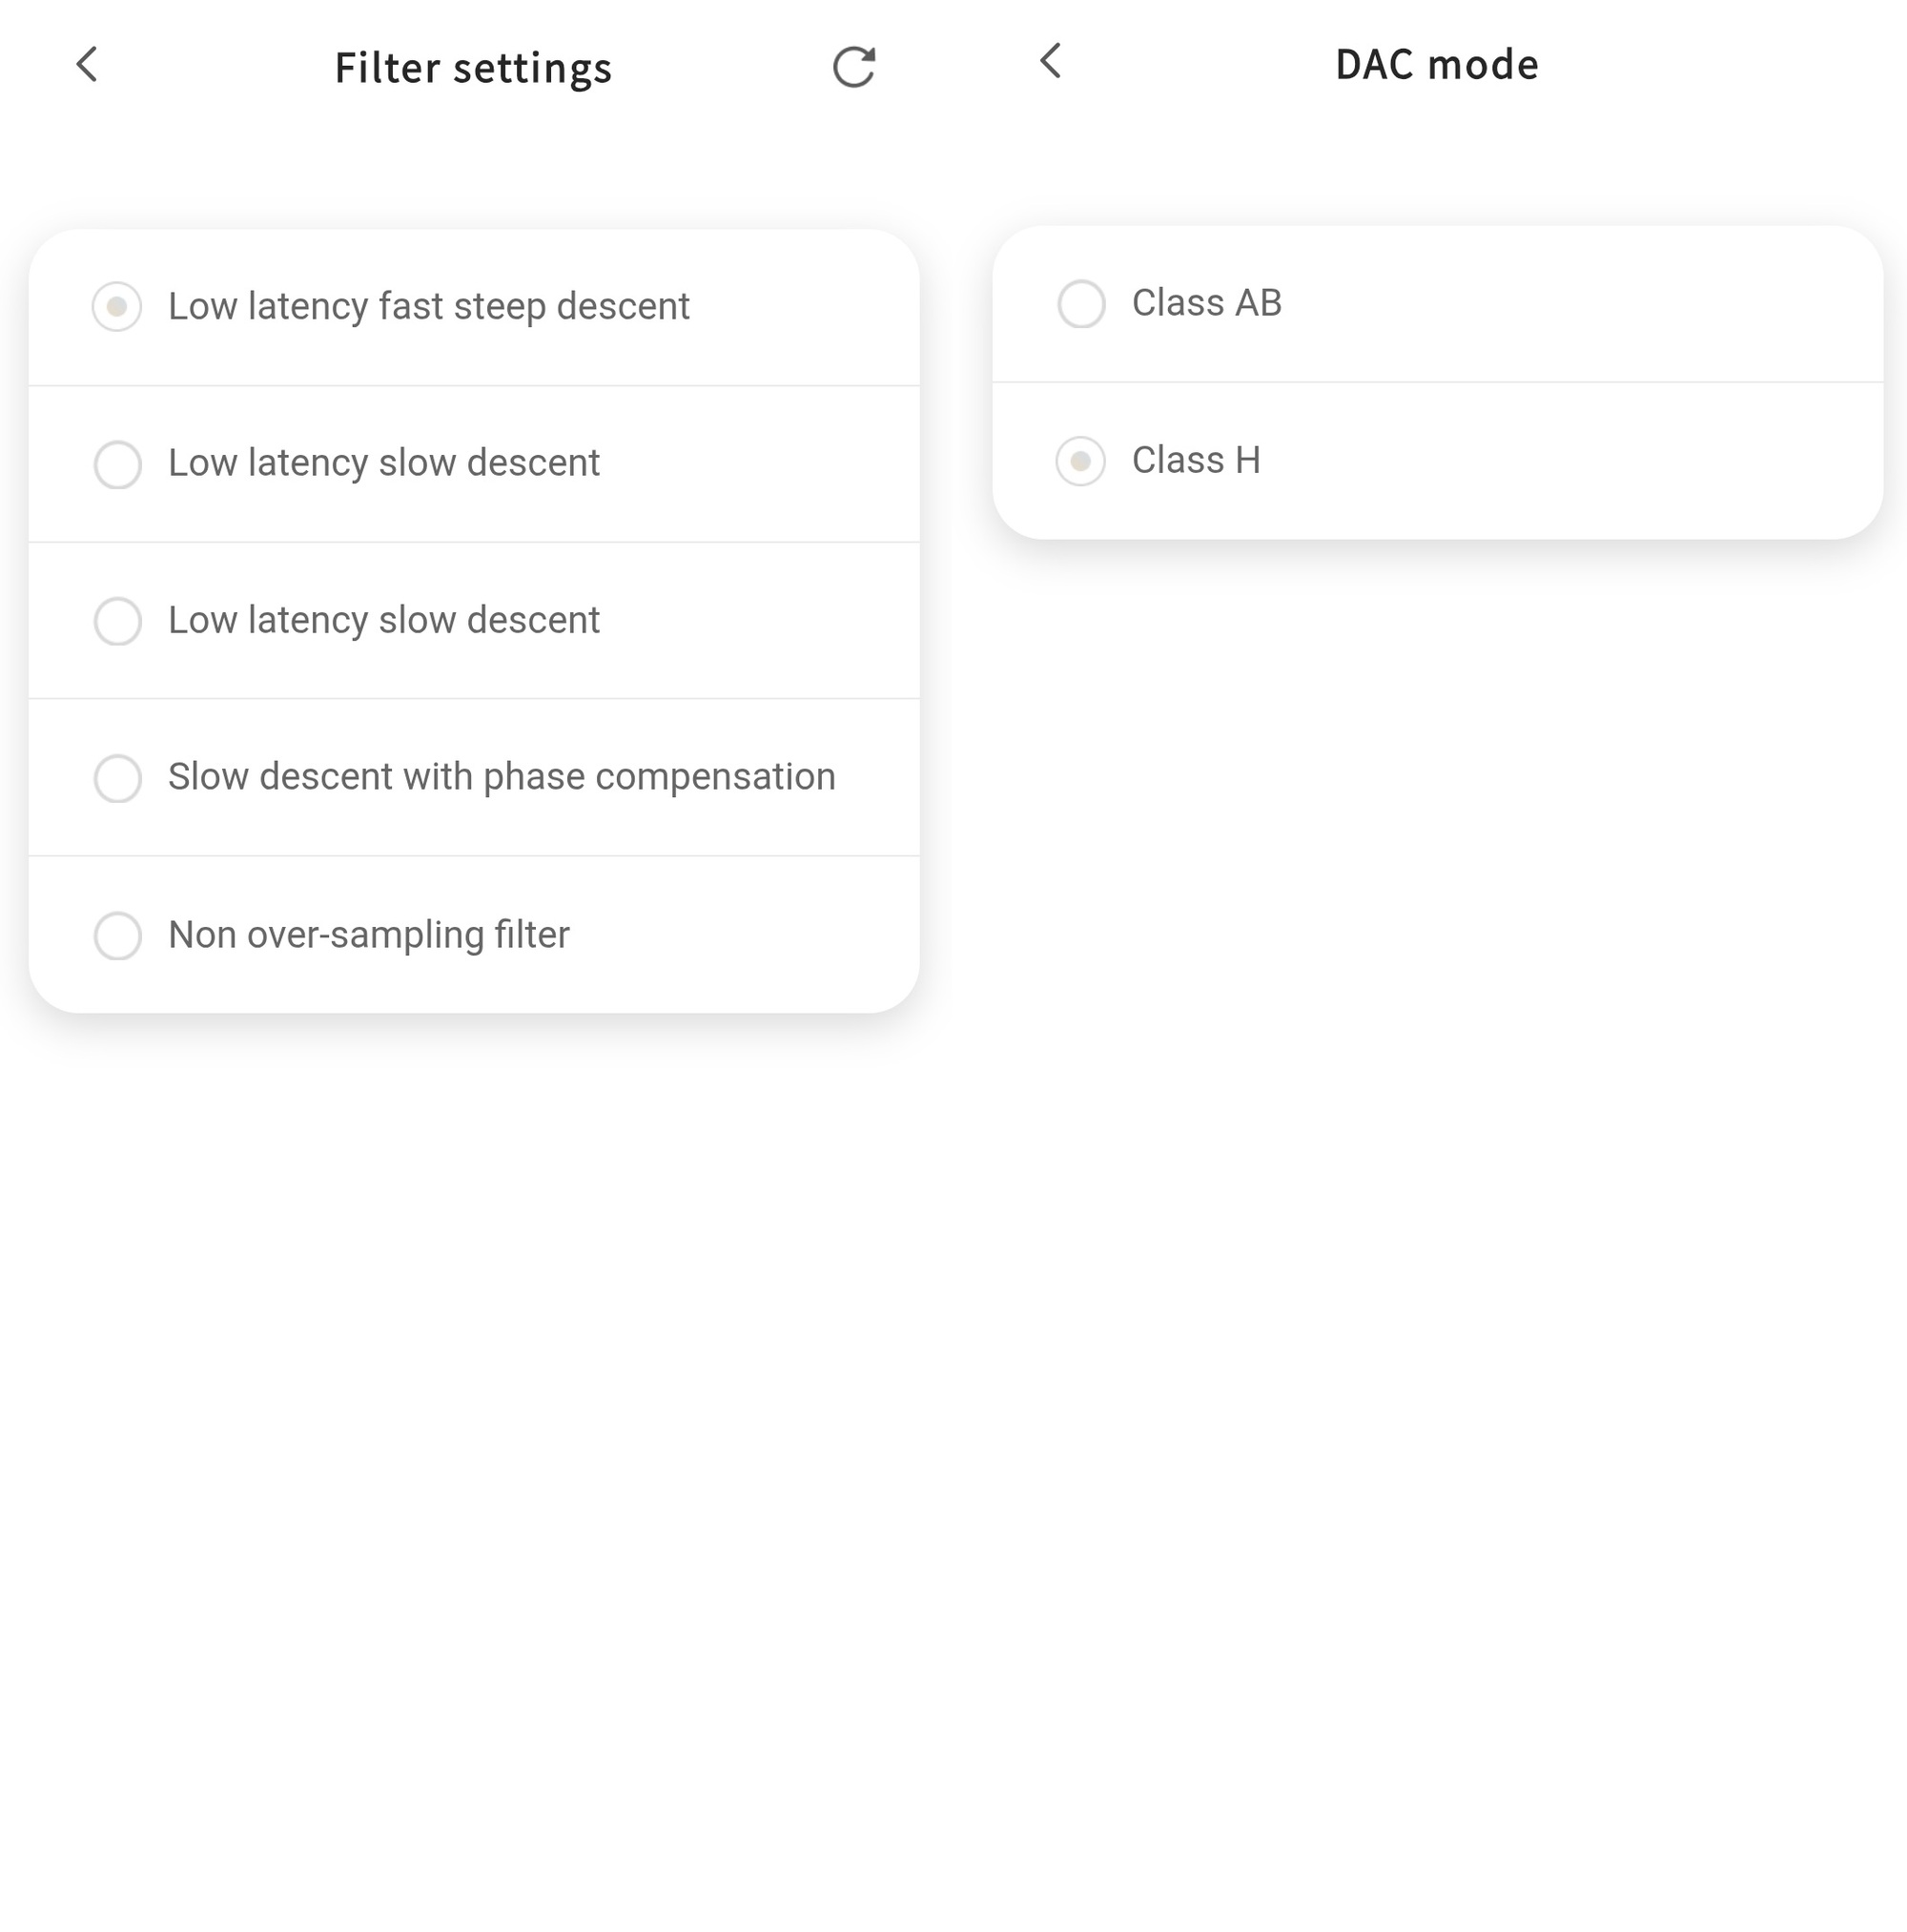Go back from the Filter settings screen
This screenshot has width=1907, height=1932.
click(87, 65)
